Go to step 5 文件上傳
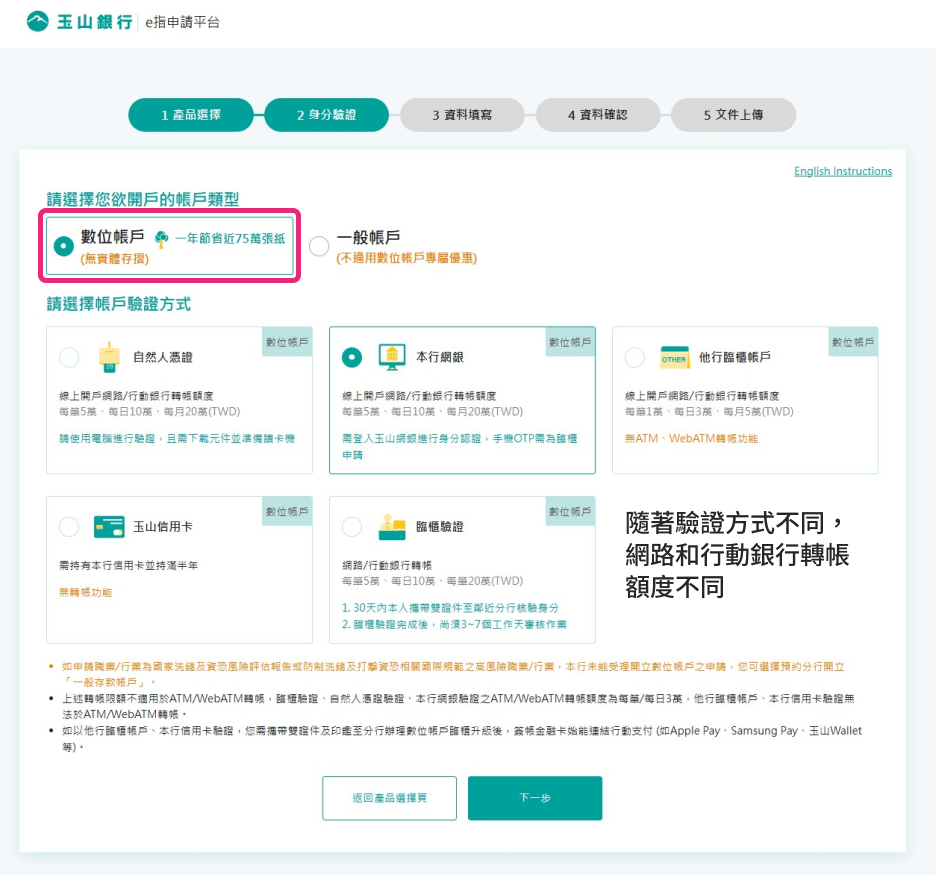Viewport: 936px width, 875px height. tap(733, 115)
